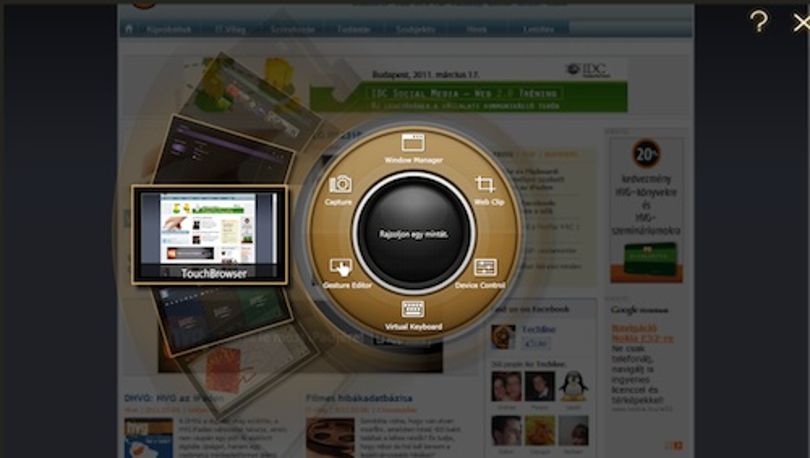This screenshot has width=810, height=458.
Task: Choose the dark tiled thumbnail below TouchBrowser
Action: [x=223, y=318]
